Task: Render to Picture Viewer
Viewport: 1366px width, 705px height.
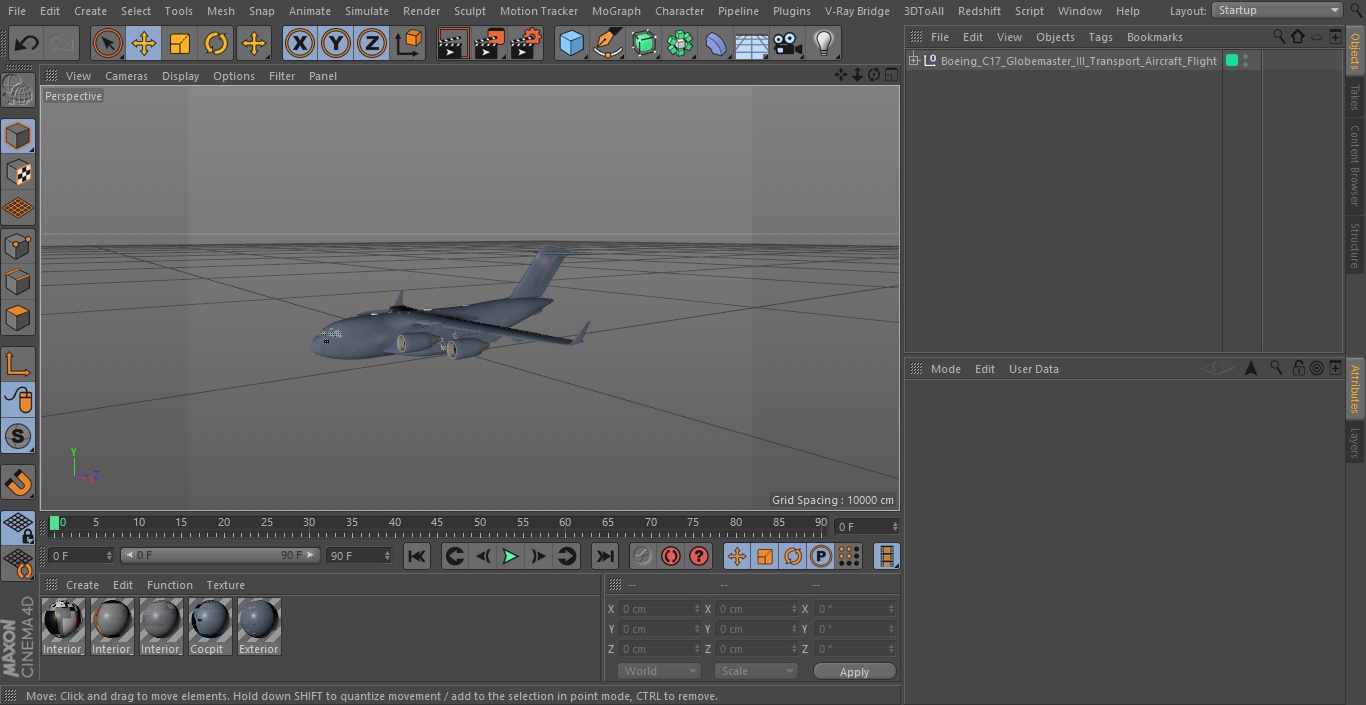Action: point(489,43)
